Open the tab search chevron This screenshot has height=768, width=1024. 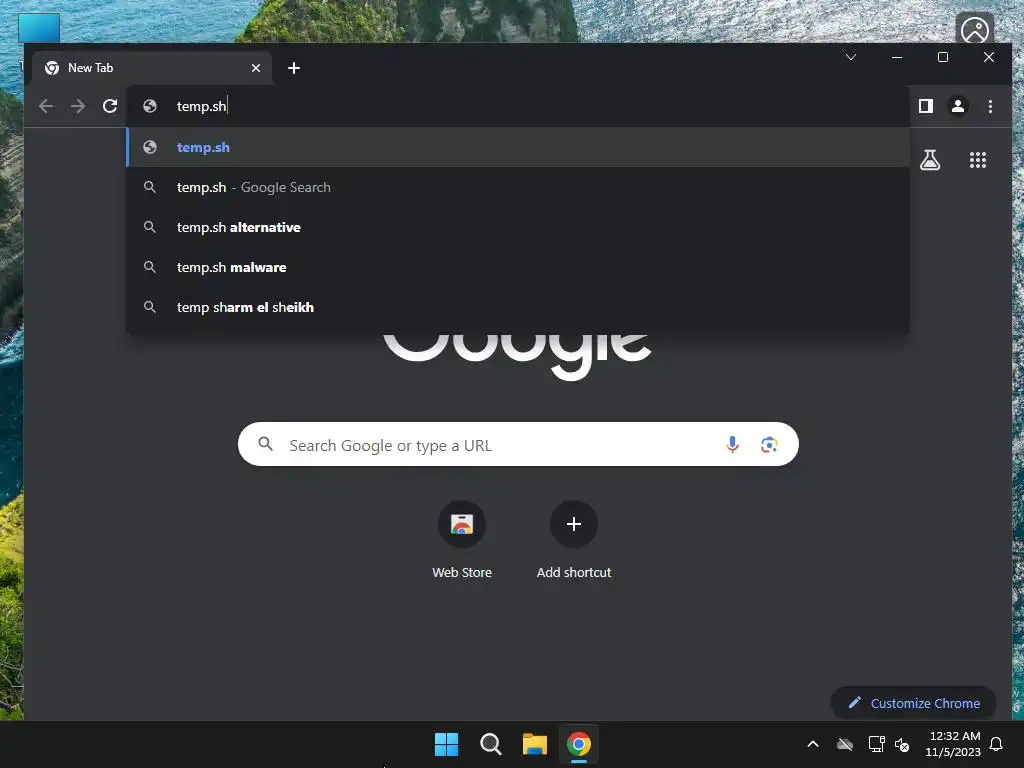[851, 57]
